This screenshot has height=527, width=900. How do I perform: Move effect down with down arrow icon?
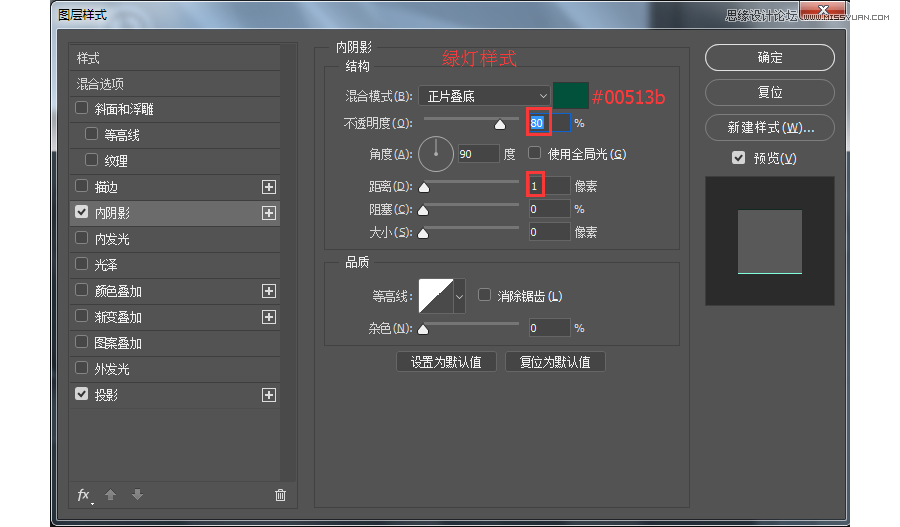pyautogui.click(x=137, y=494)
